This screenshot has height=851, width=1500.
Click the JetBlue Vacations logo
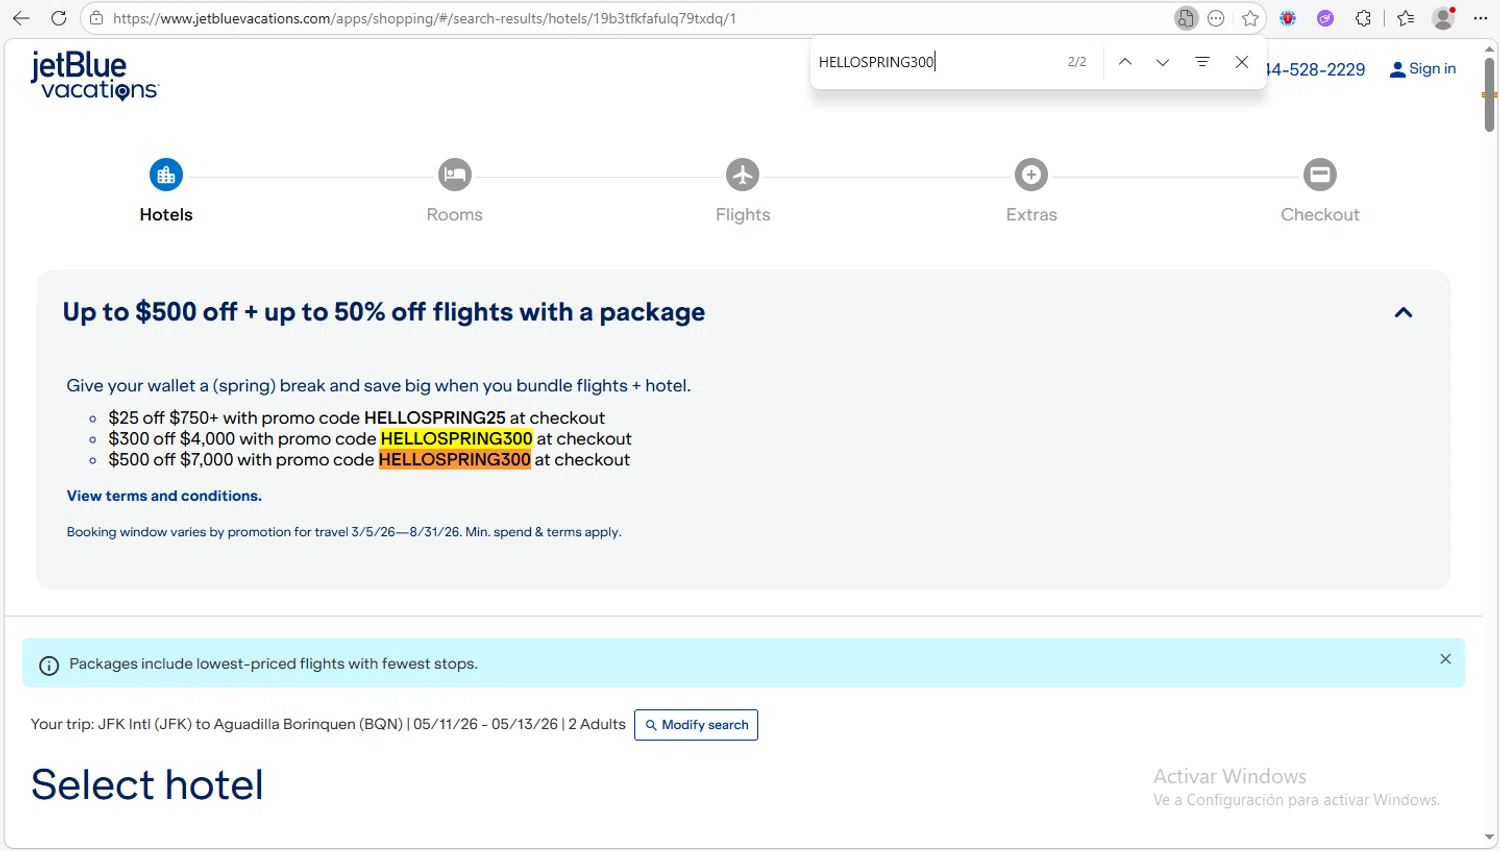click(94, 76)
